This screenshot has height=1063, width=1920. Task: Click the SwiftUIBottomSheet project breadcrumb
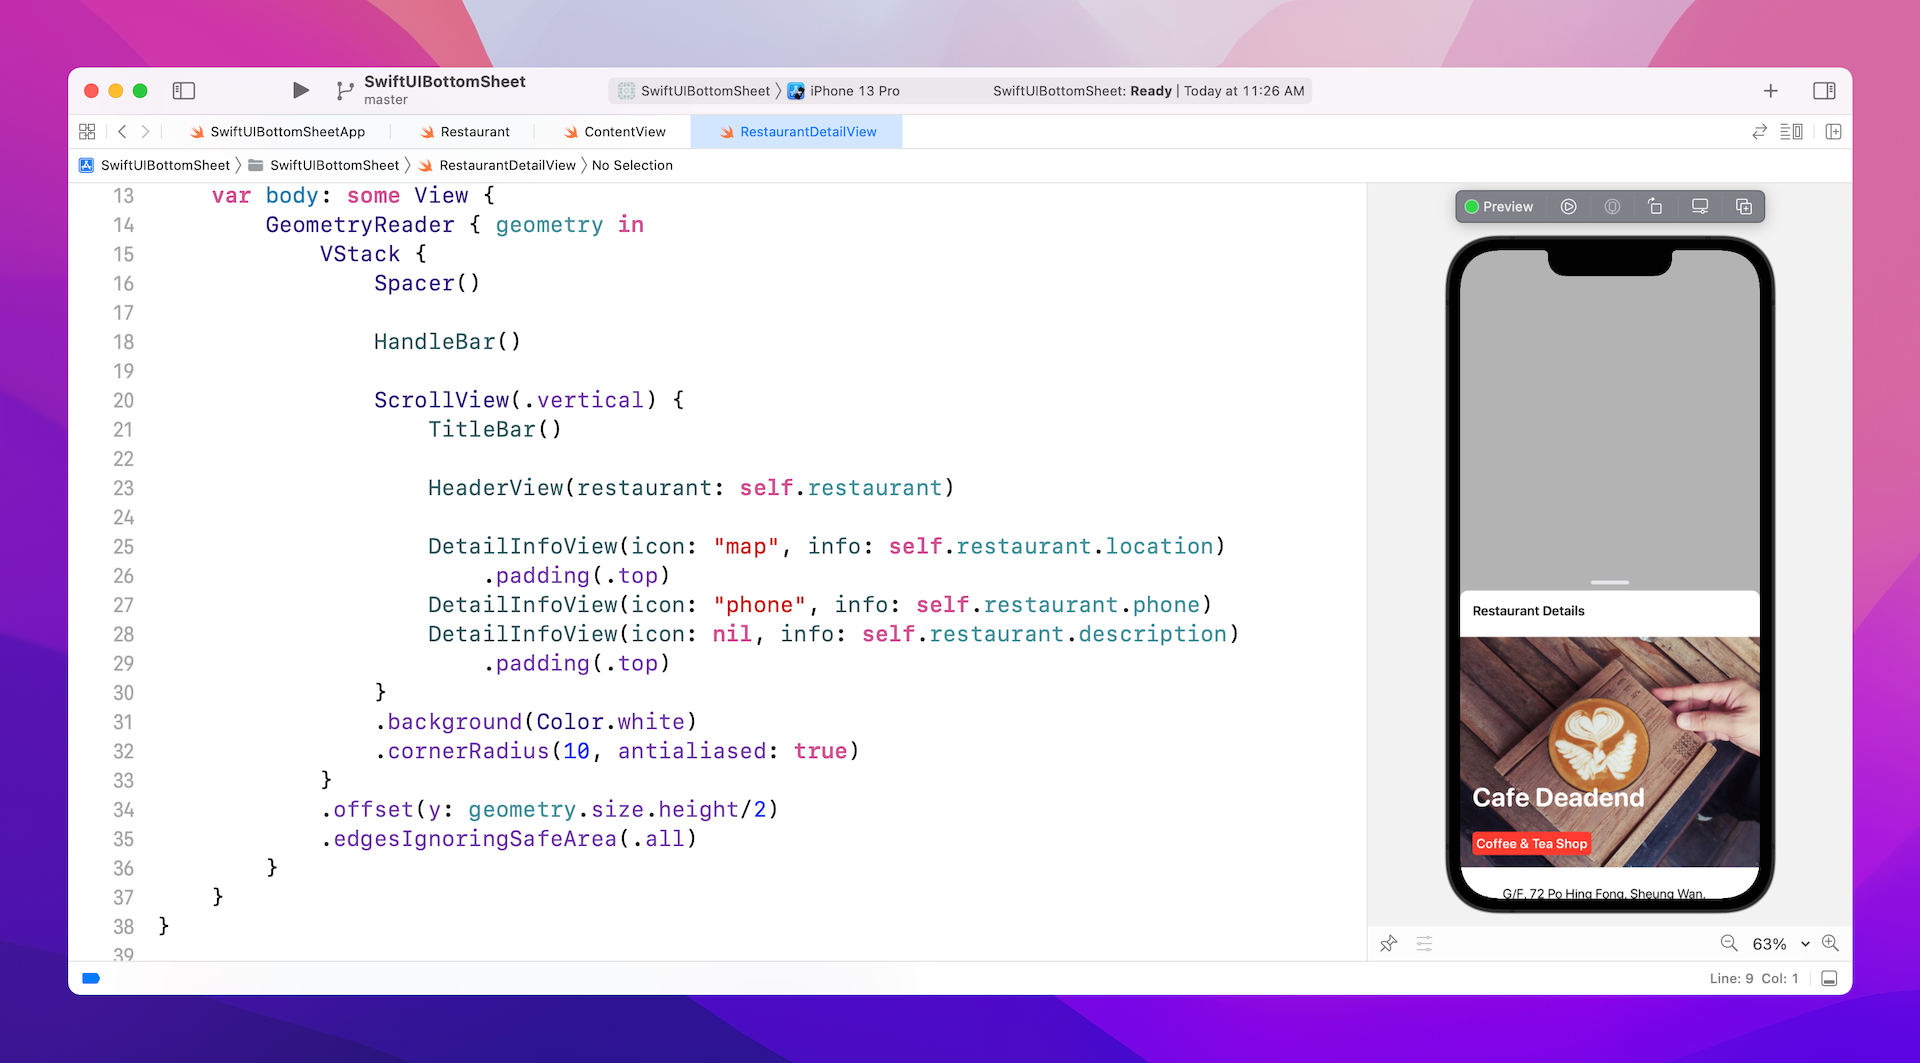click(155, 166)
